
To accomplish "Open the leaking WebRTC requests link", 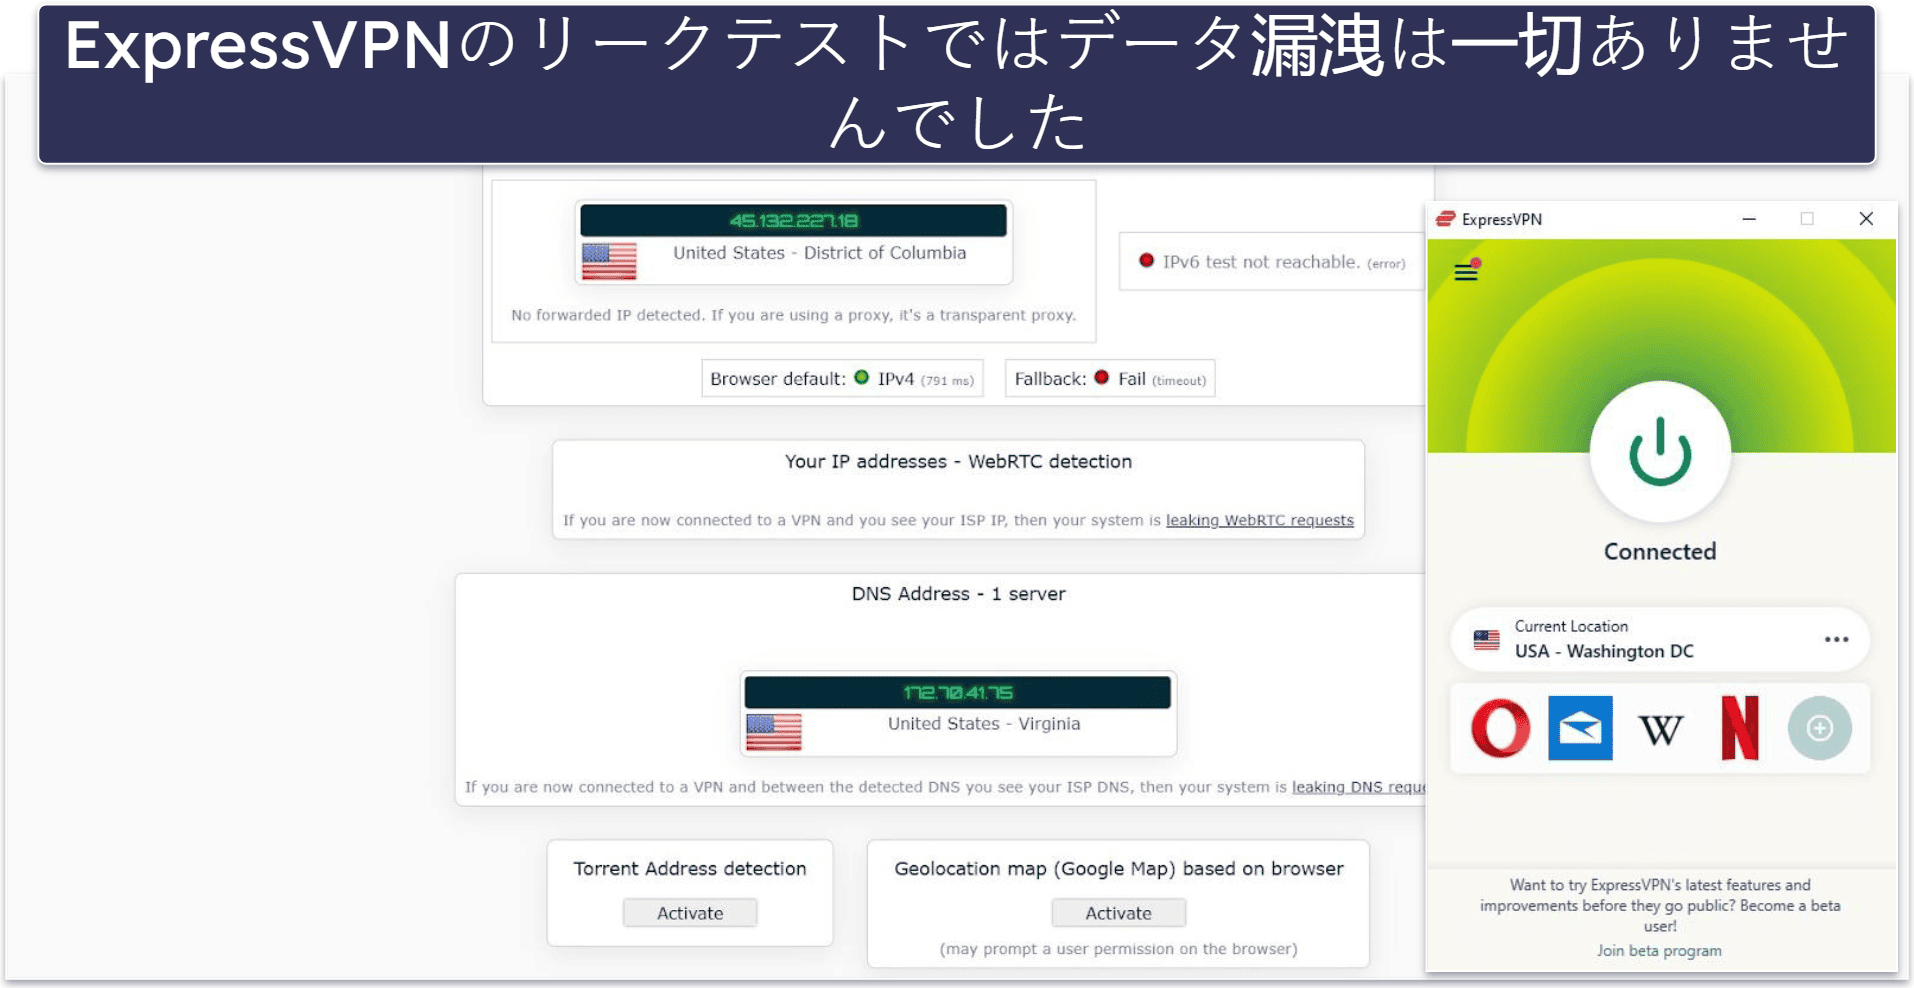I will point(1259,520).
